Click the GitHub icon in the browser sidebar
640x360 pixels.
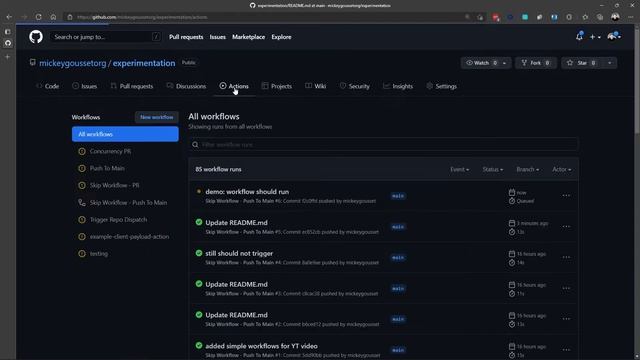[x=8, y=43]
